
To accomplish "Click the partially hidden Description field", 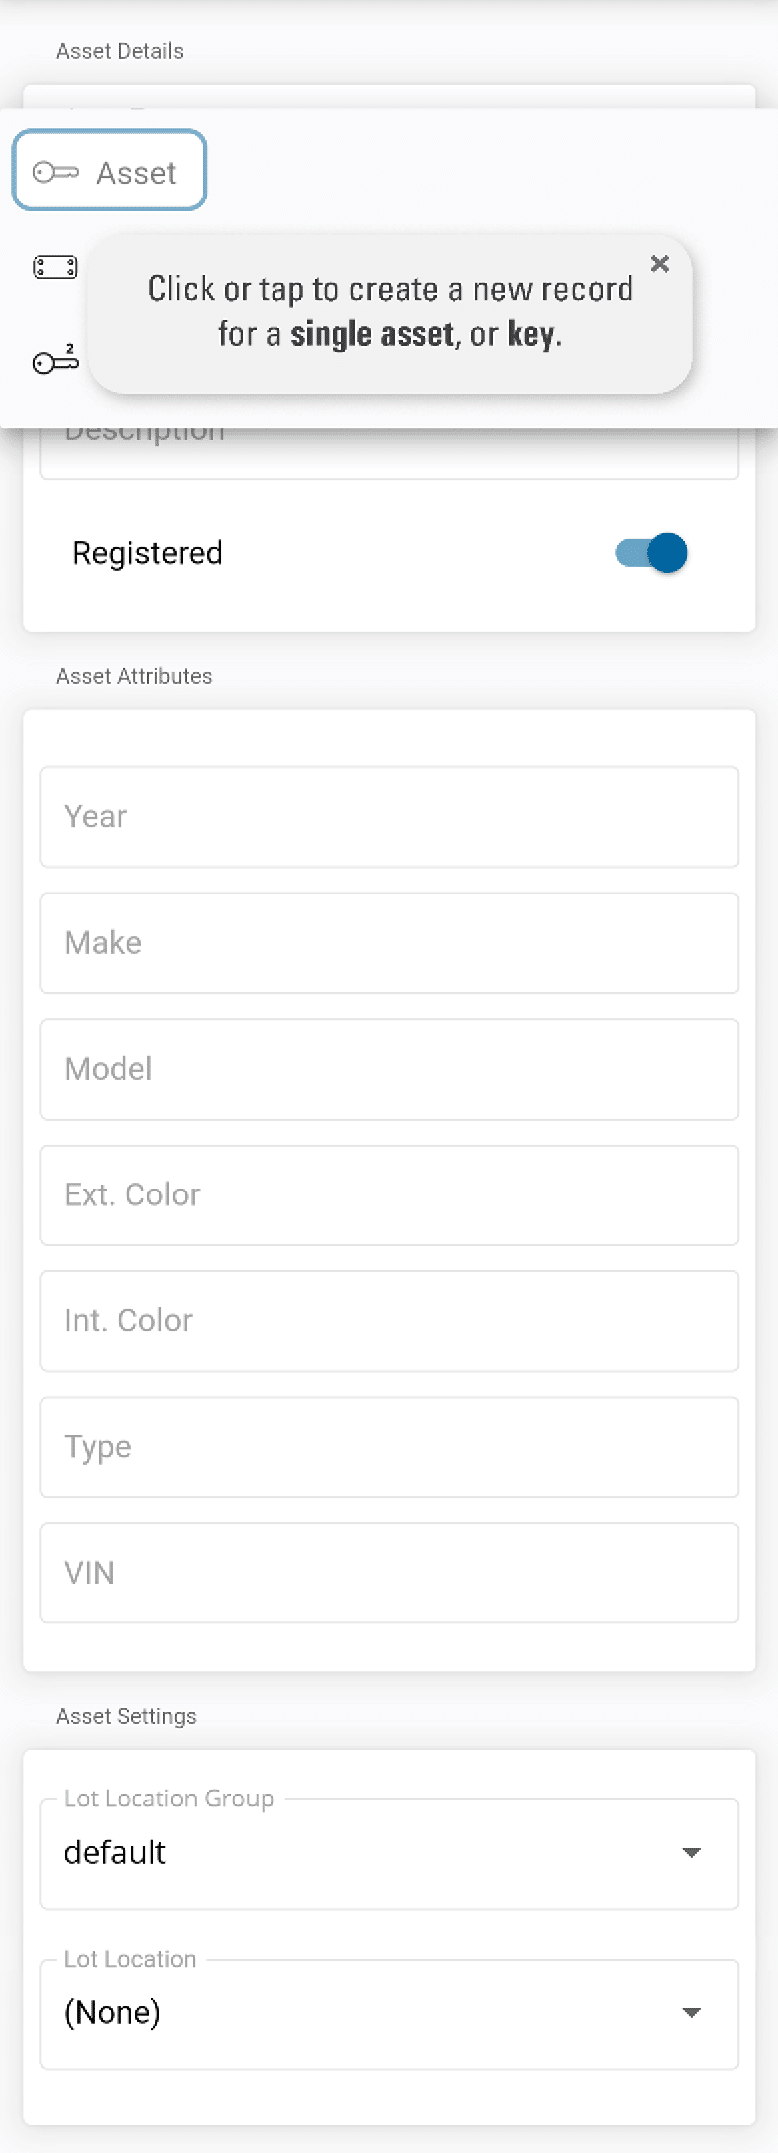I will (x=389, y=453).
